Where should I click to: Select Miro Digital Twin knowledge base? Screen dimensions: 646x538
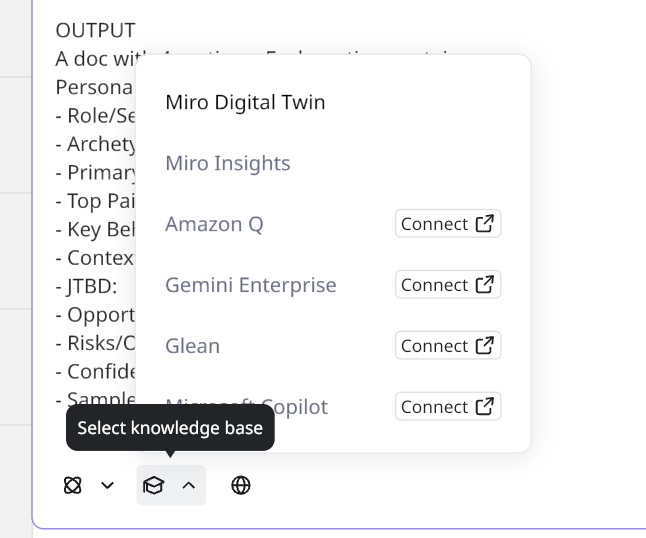pos(245,102)
